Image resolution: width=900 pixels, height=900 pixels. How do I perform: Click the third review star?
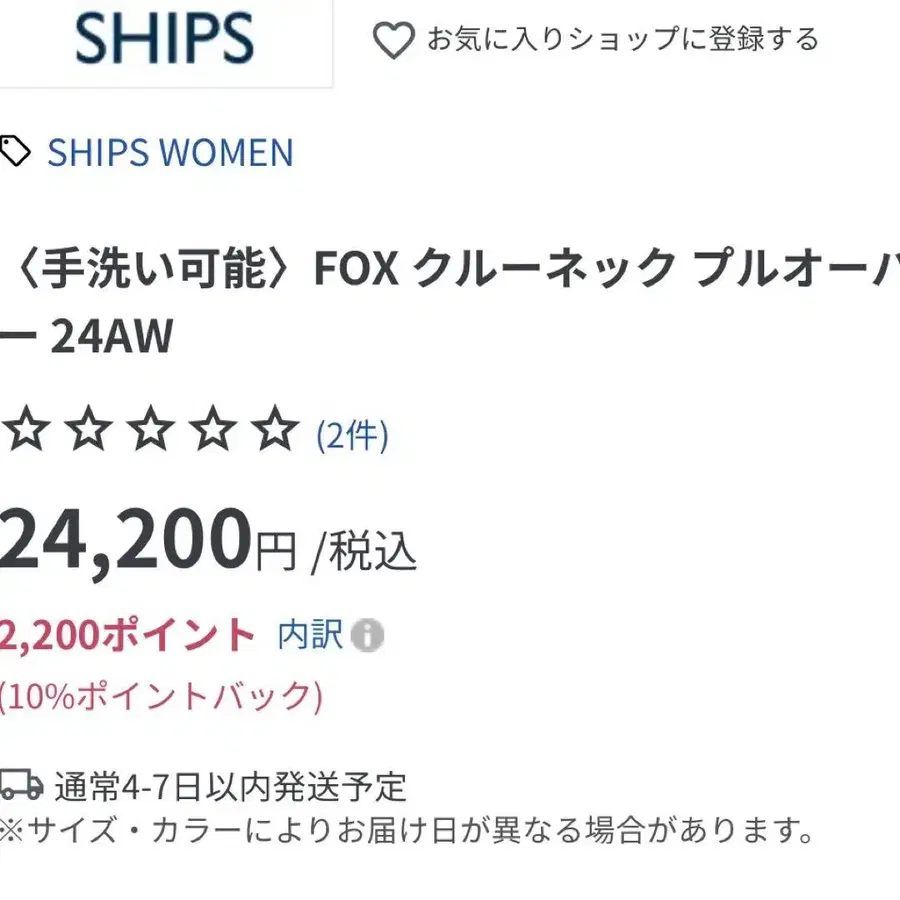[x=151, y=432]
